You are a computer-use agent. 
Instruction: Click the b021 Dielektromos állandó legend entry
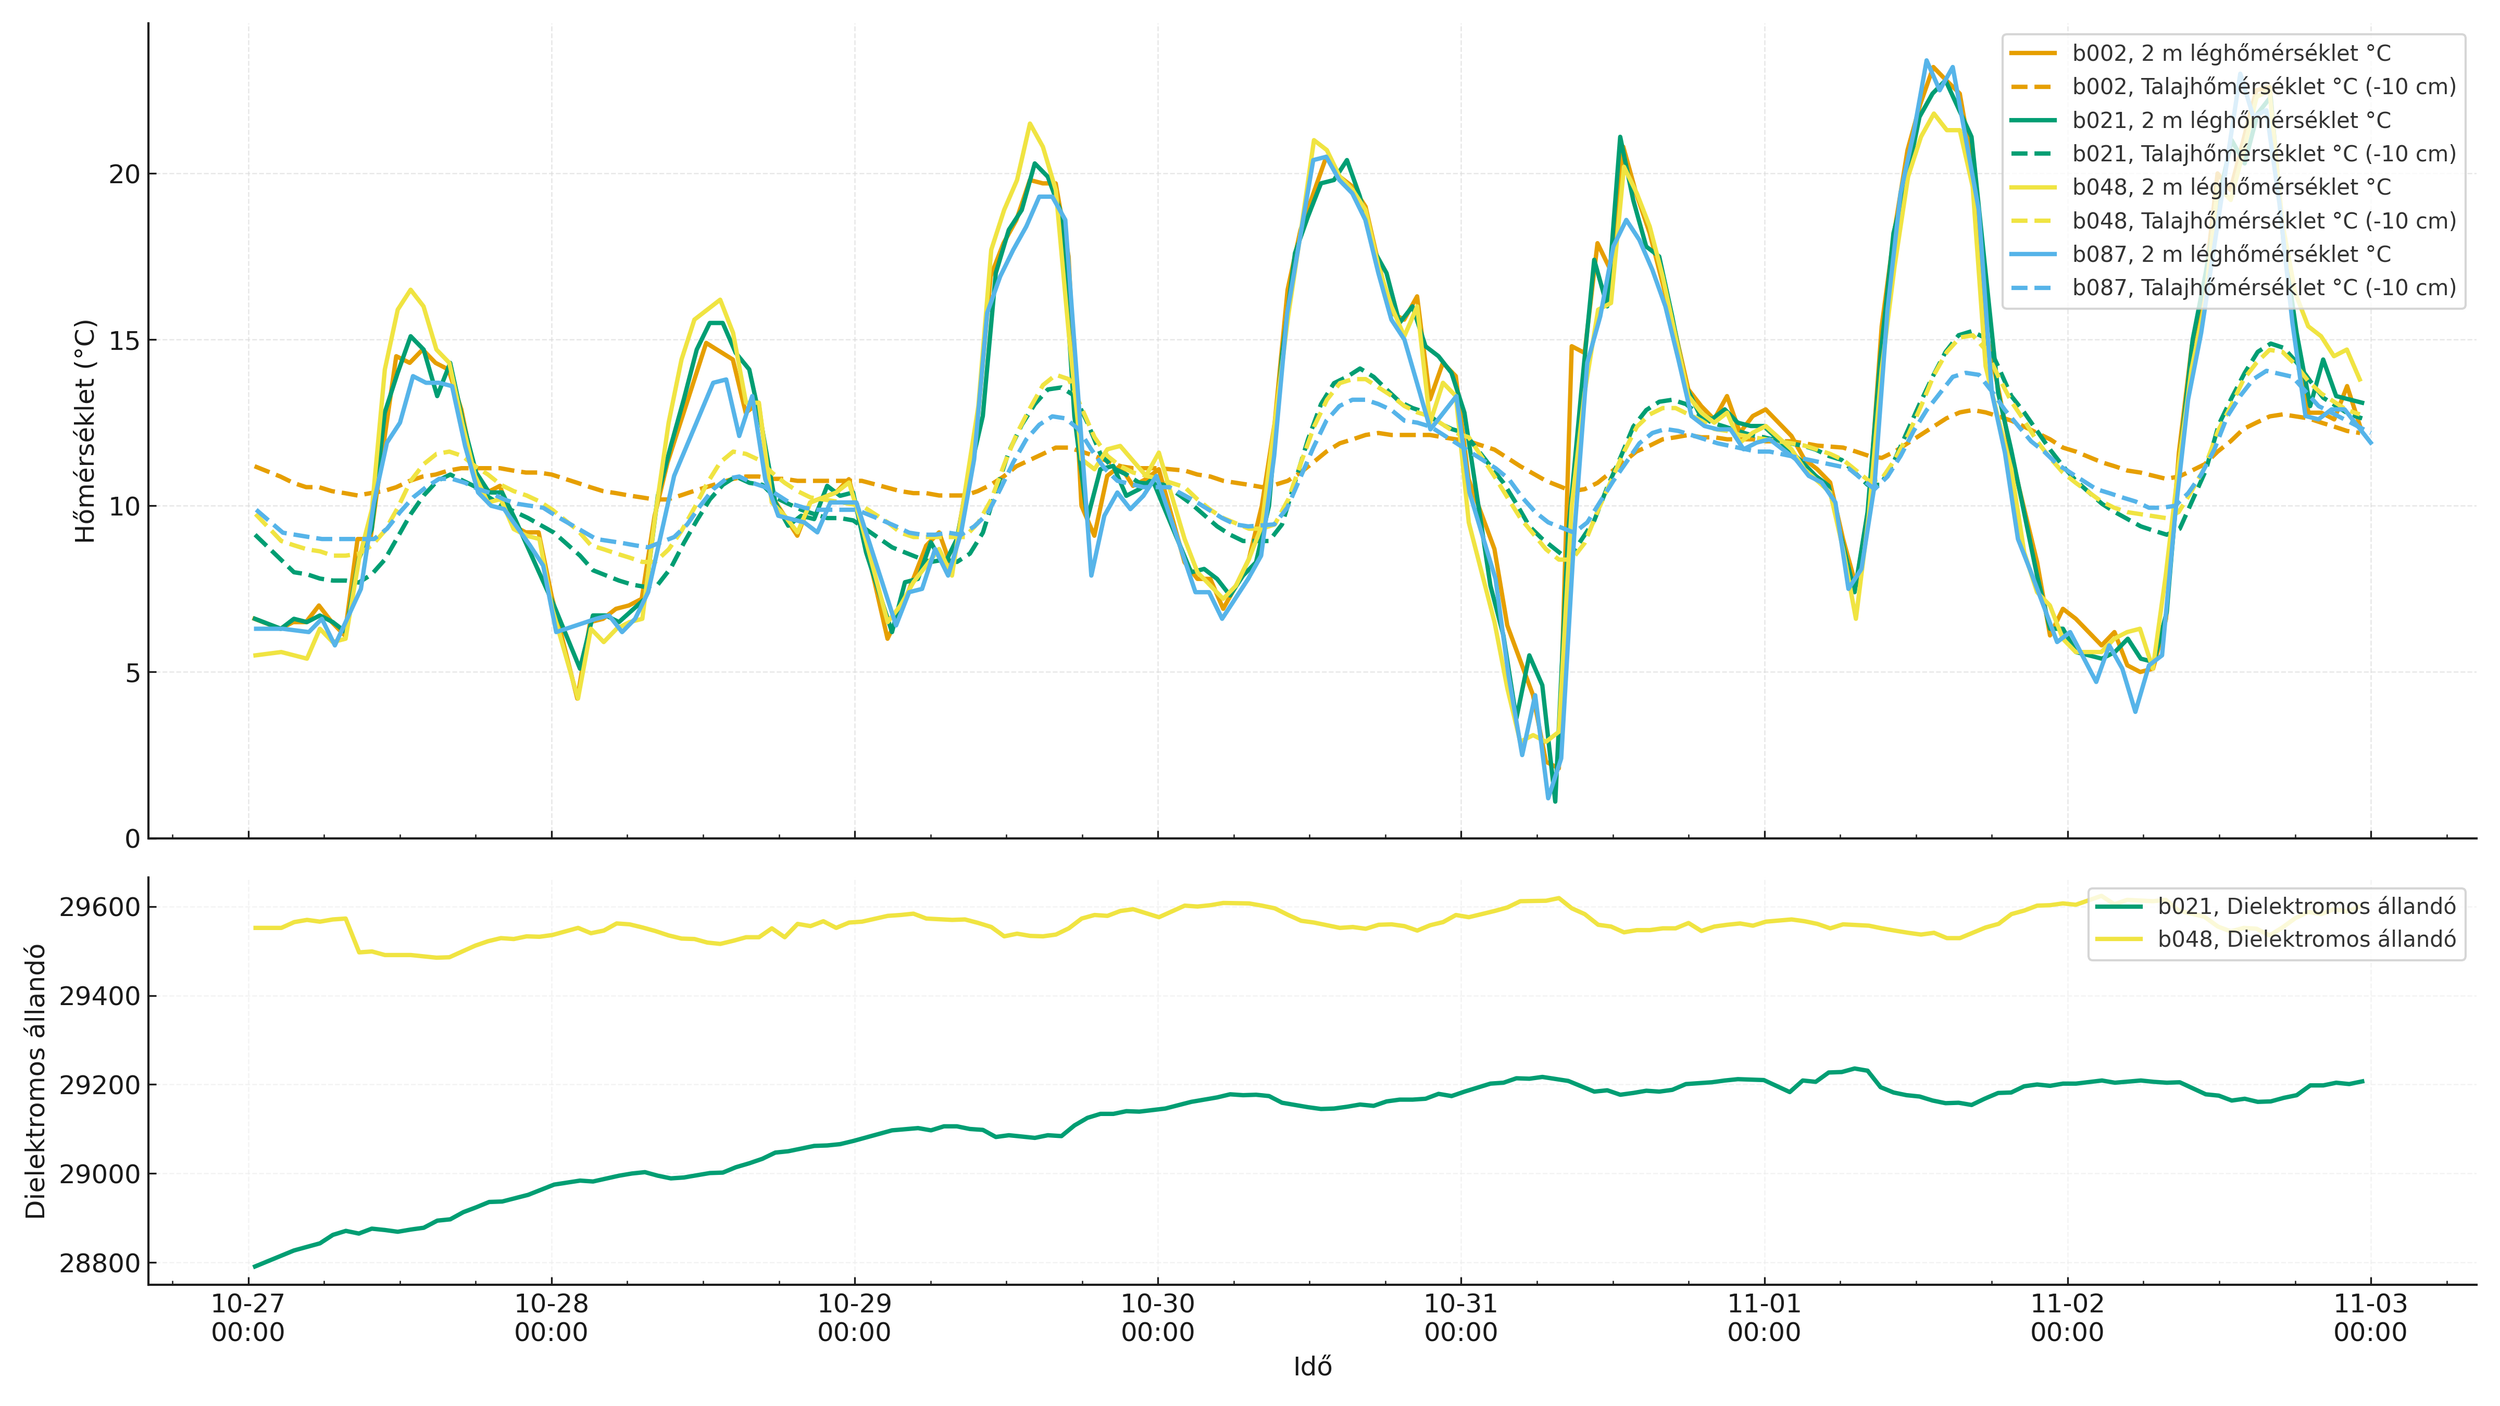point(2305,907)
